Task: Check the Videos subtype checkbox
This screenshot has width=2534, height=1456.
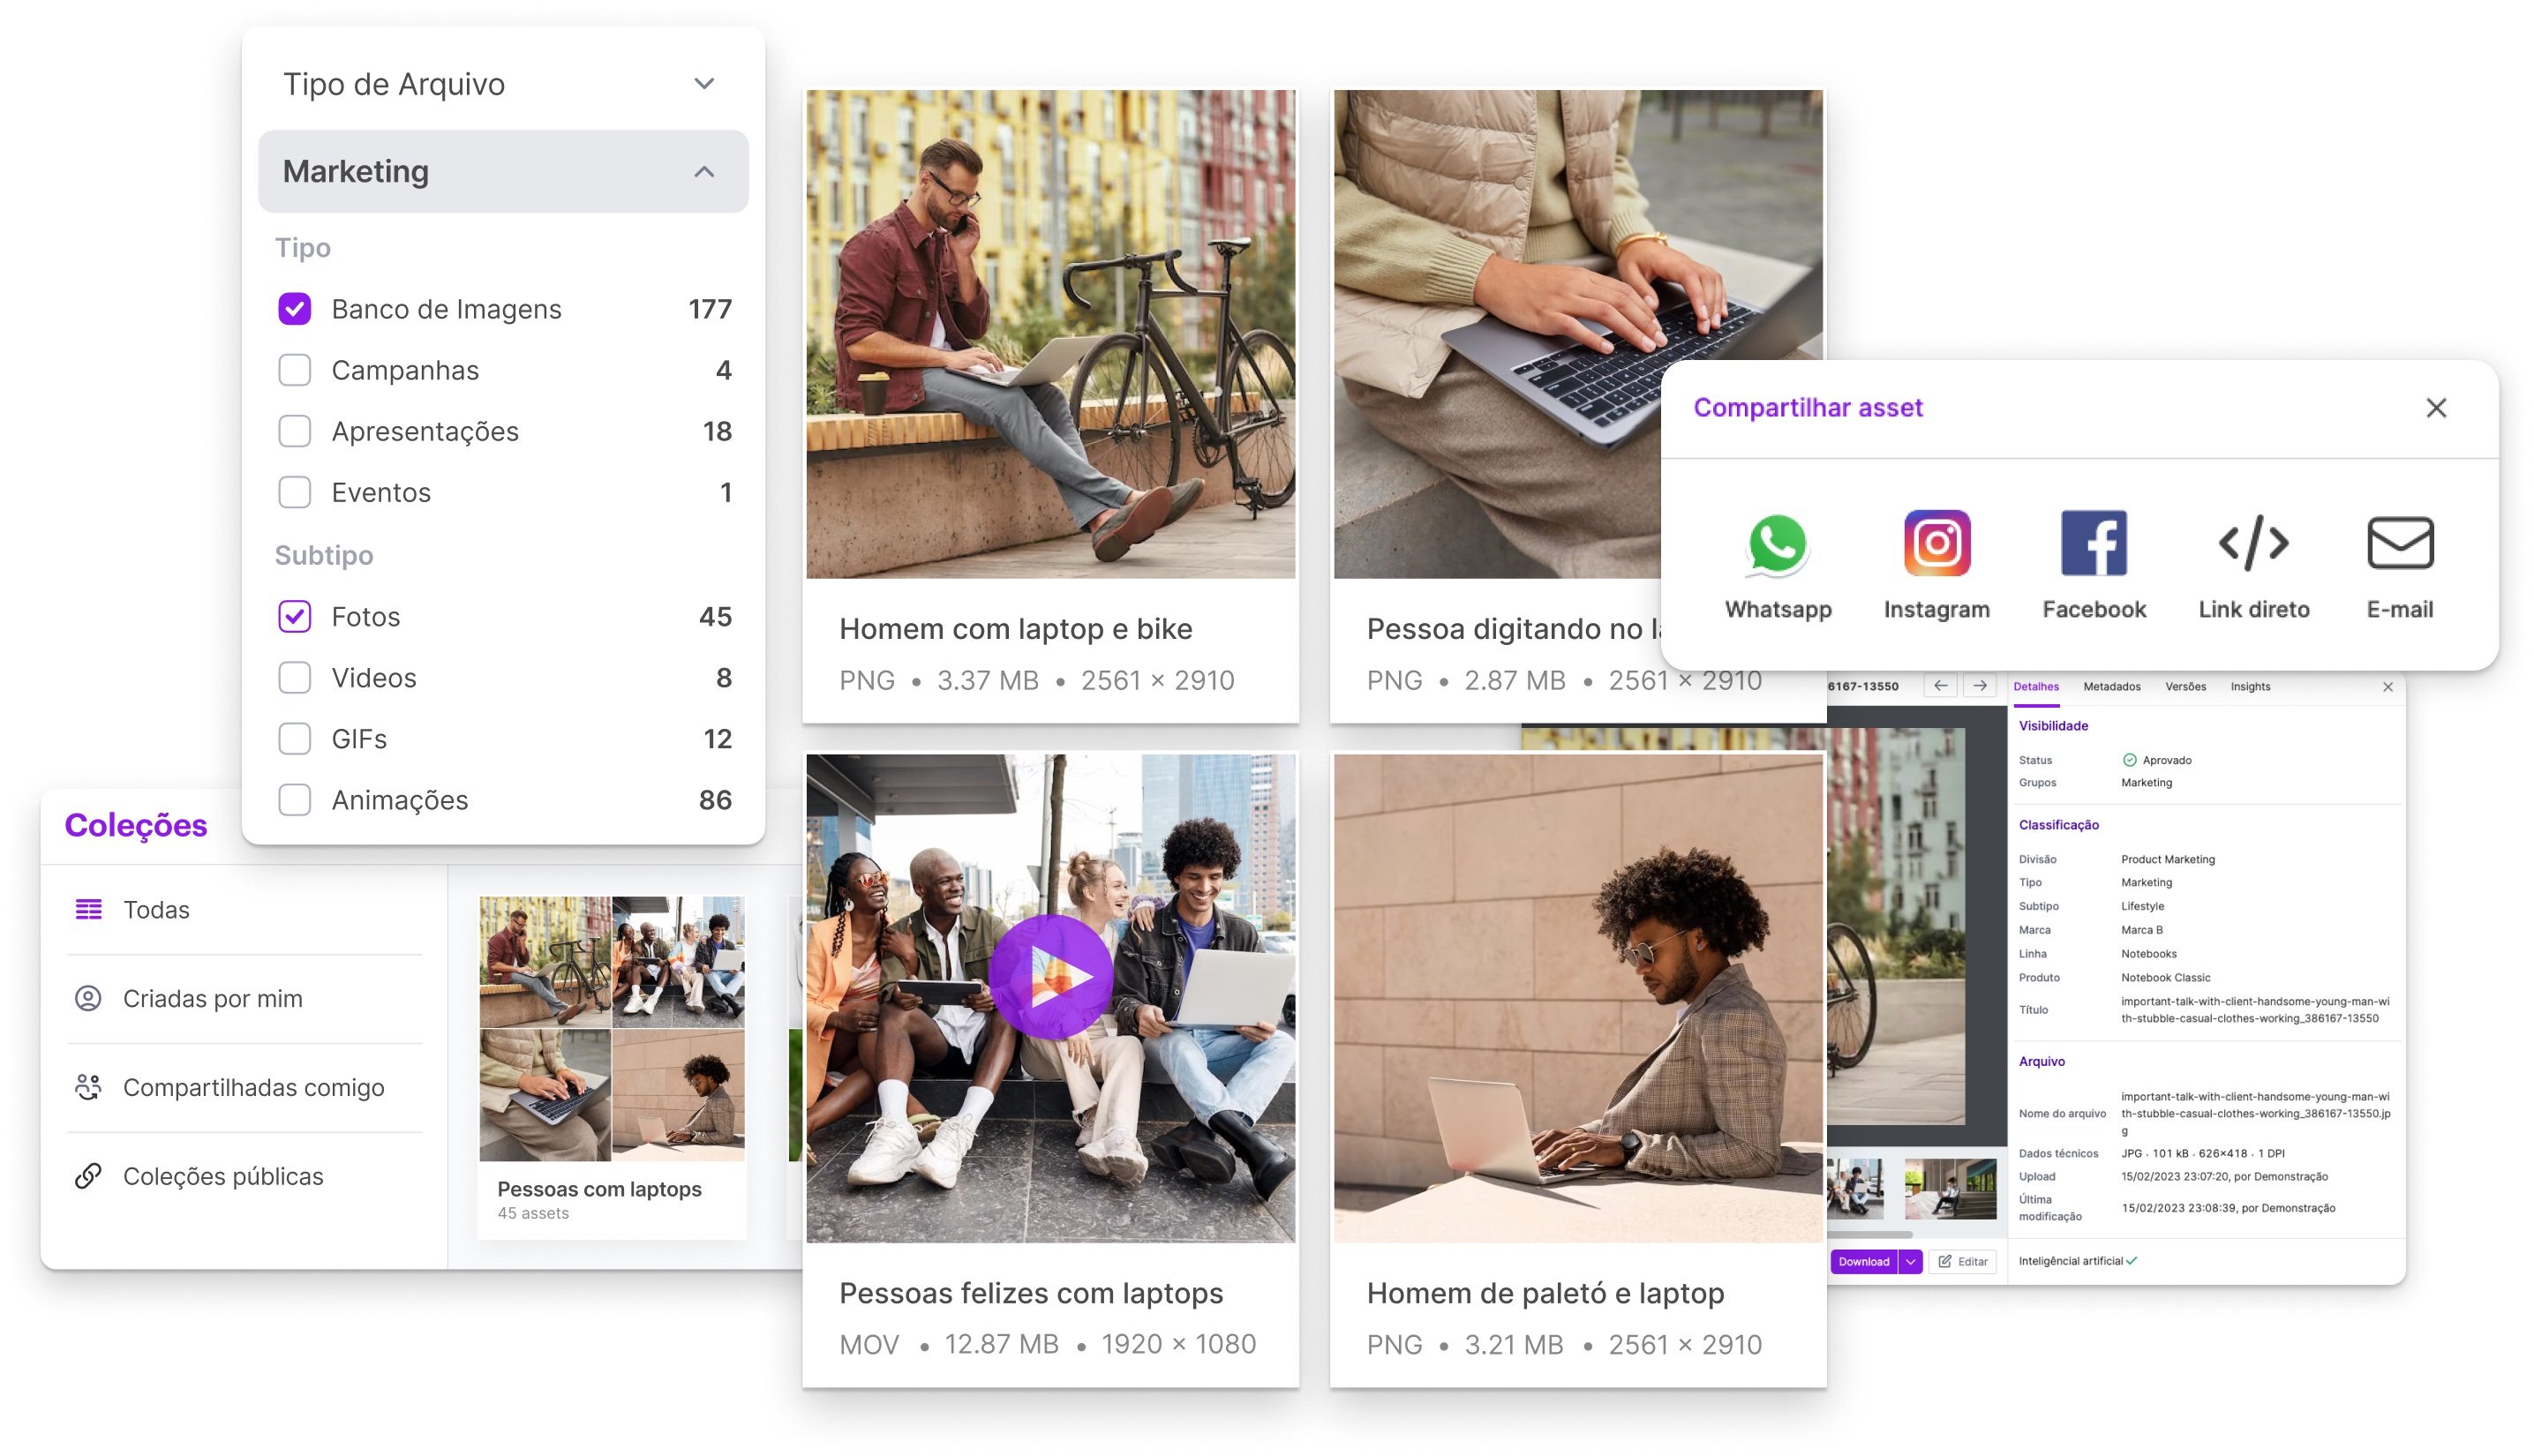Action: [294, 678]
